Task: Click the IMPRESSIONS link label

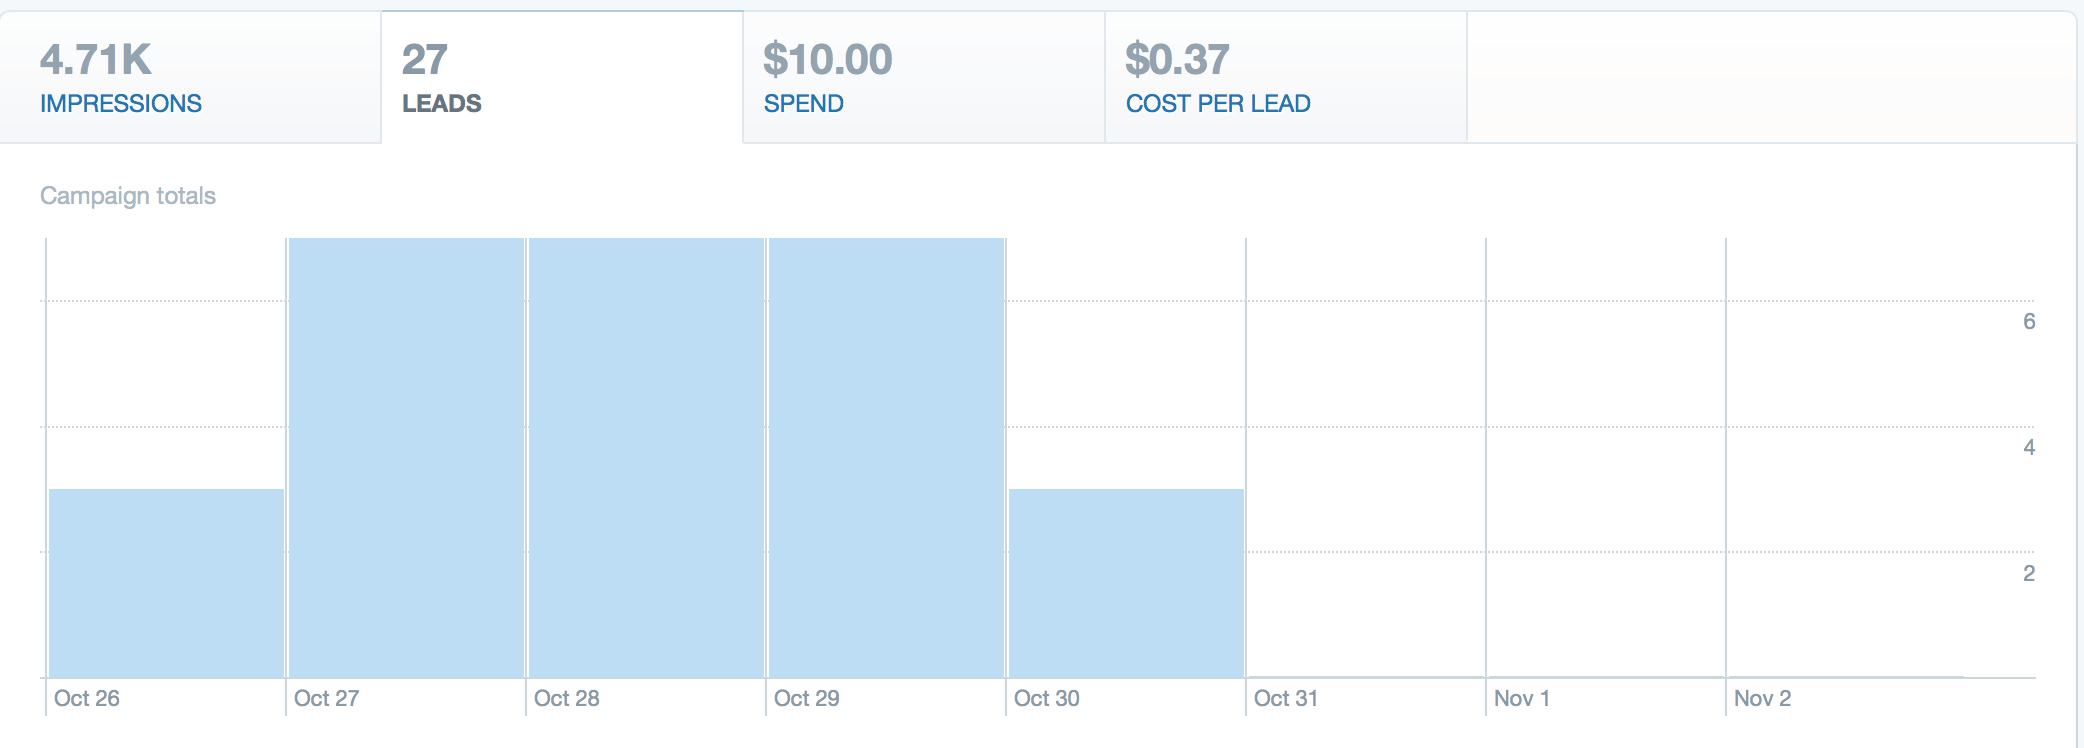Action: (x=121, y=103)
